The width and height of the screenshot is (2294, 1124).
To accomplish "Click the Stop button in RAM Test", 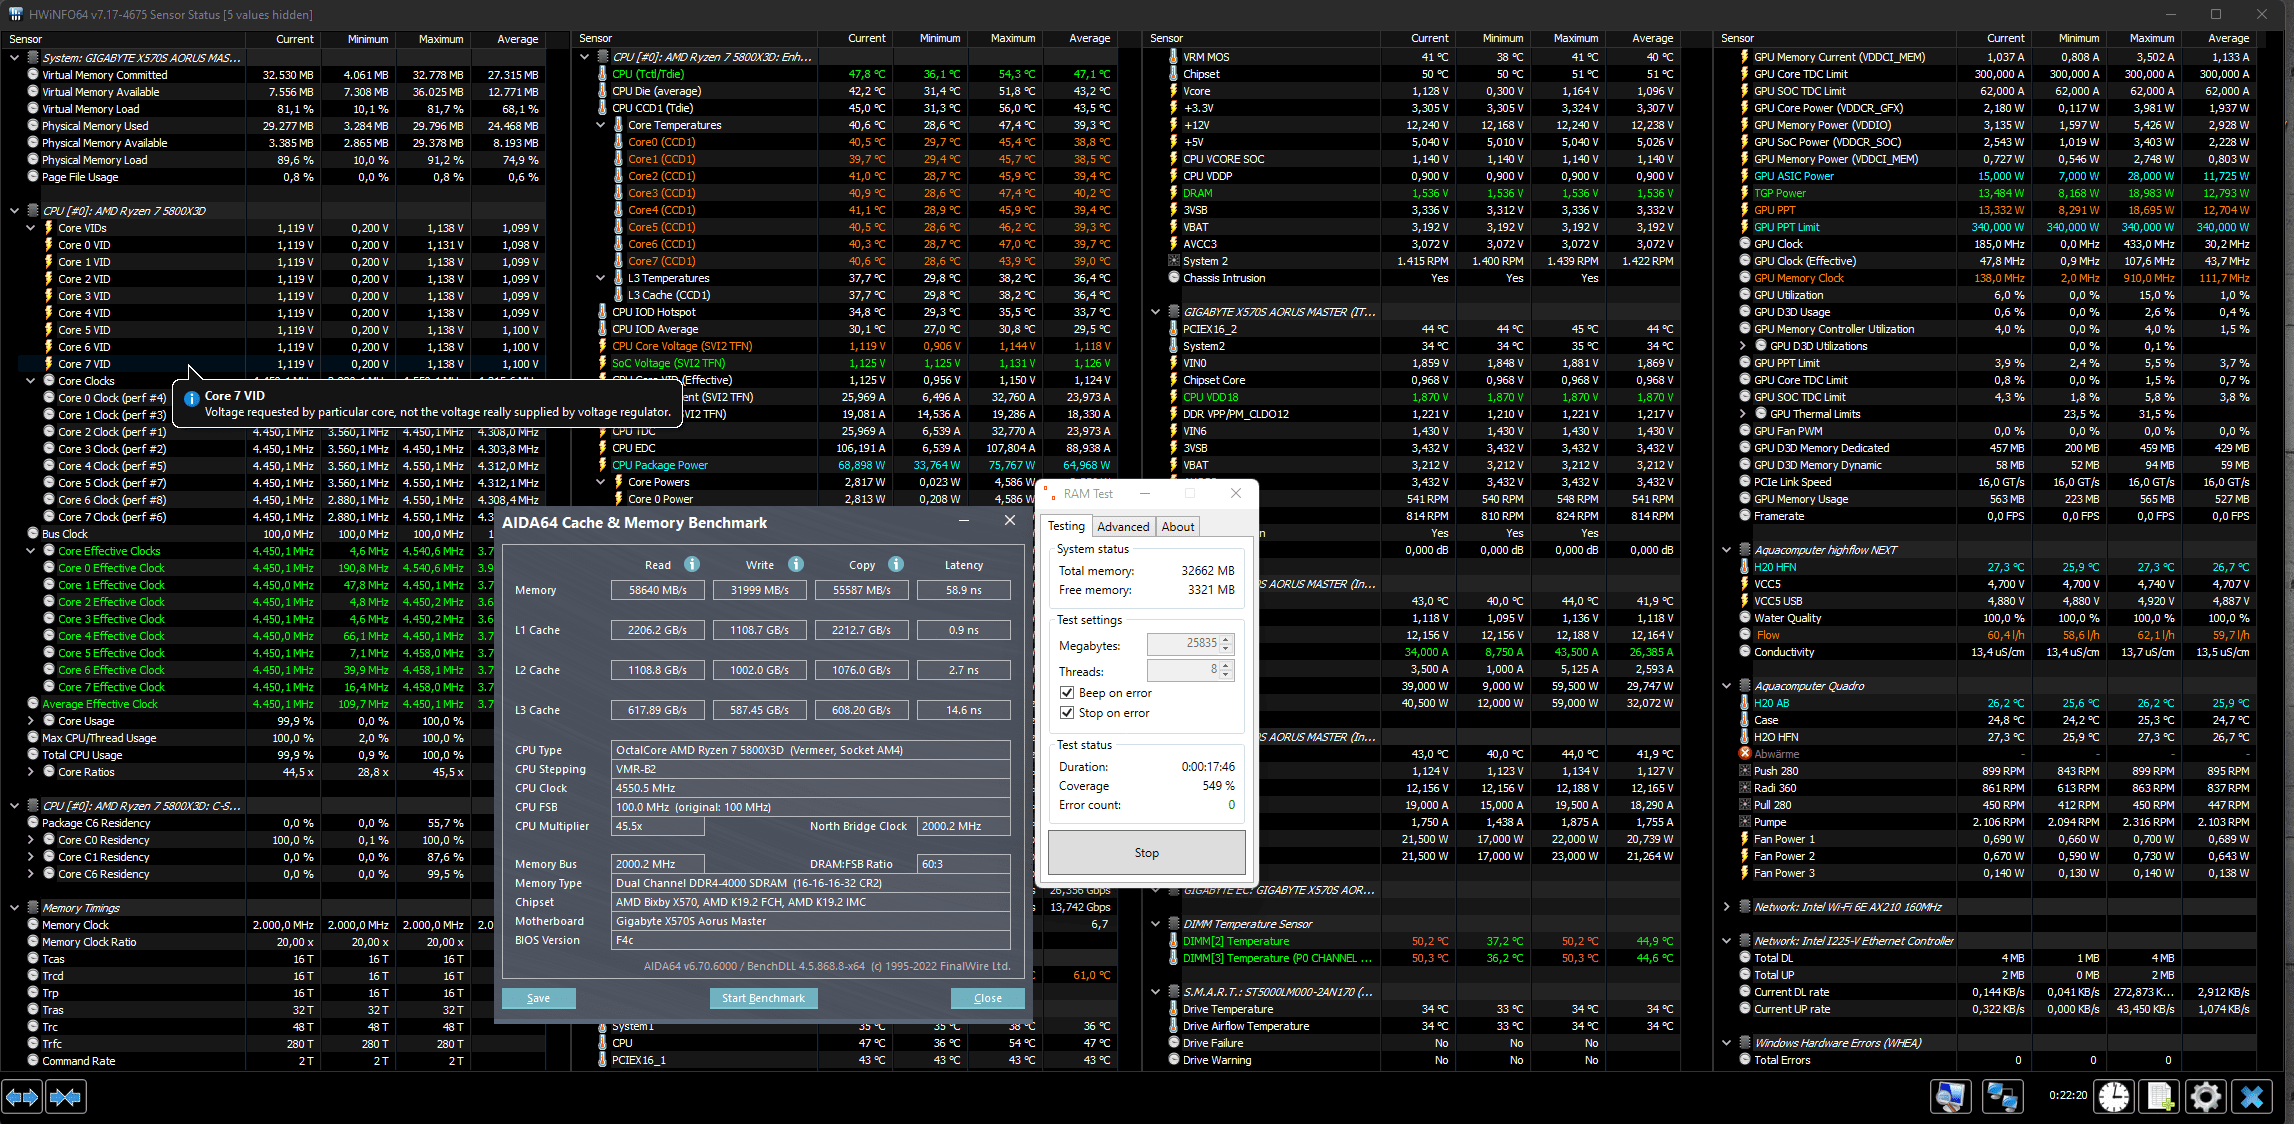I will tap(1146, 853).
